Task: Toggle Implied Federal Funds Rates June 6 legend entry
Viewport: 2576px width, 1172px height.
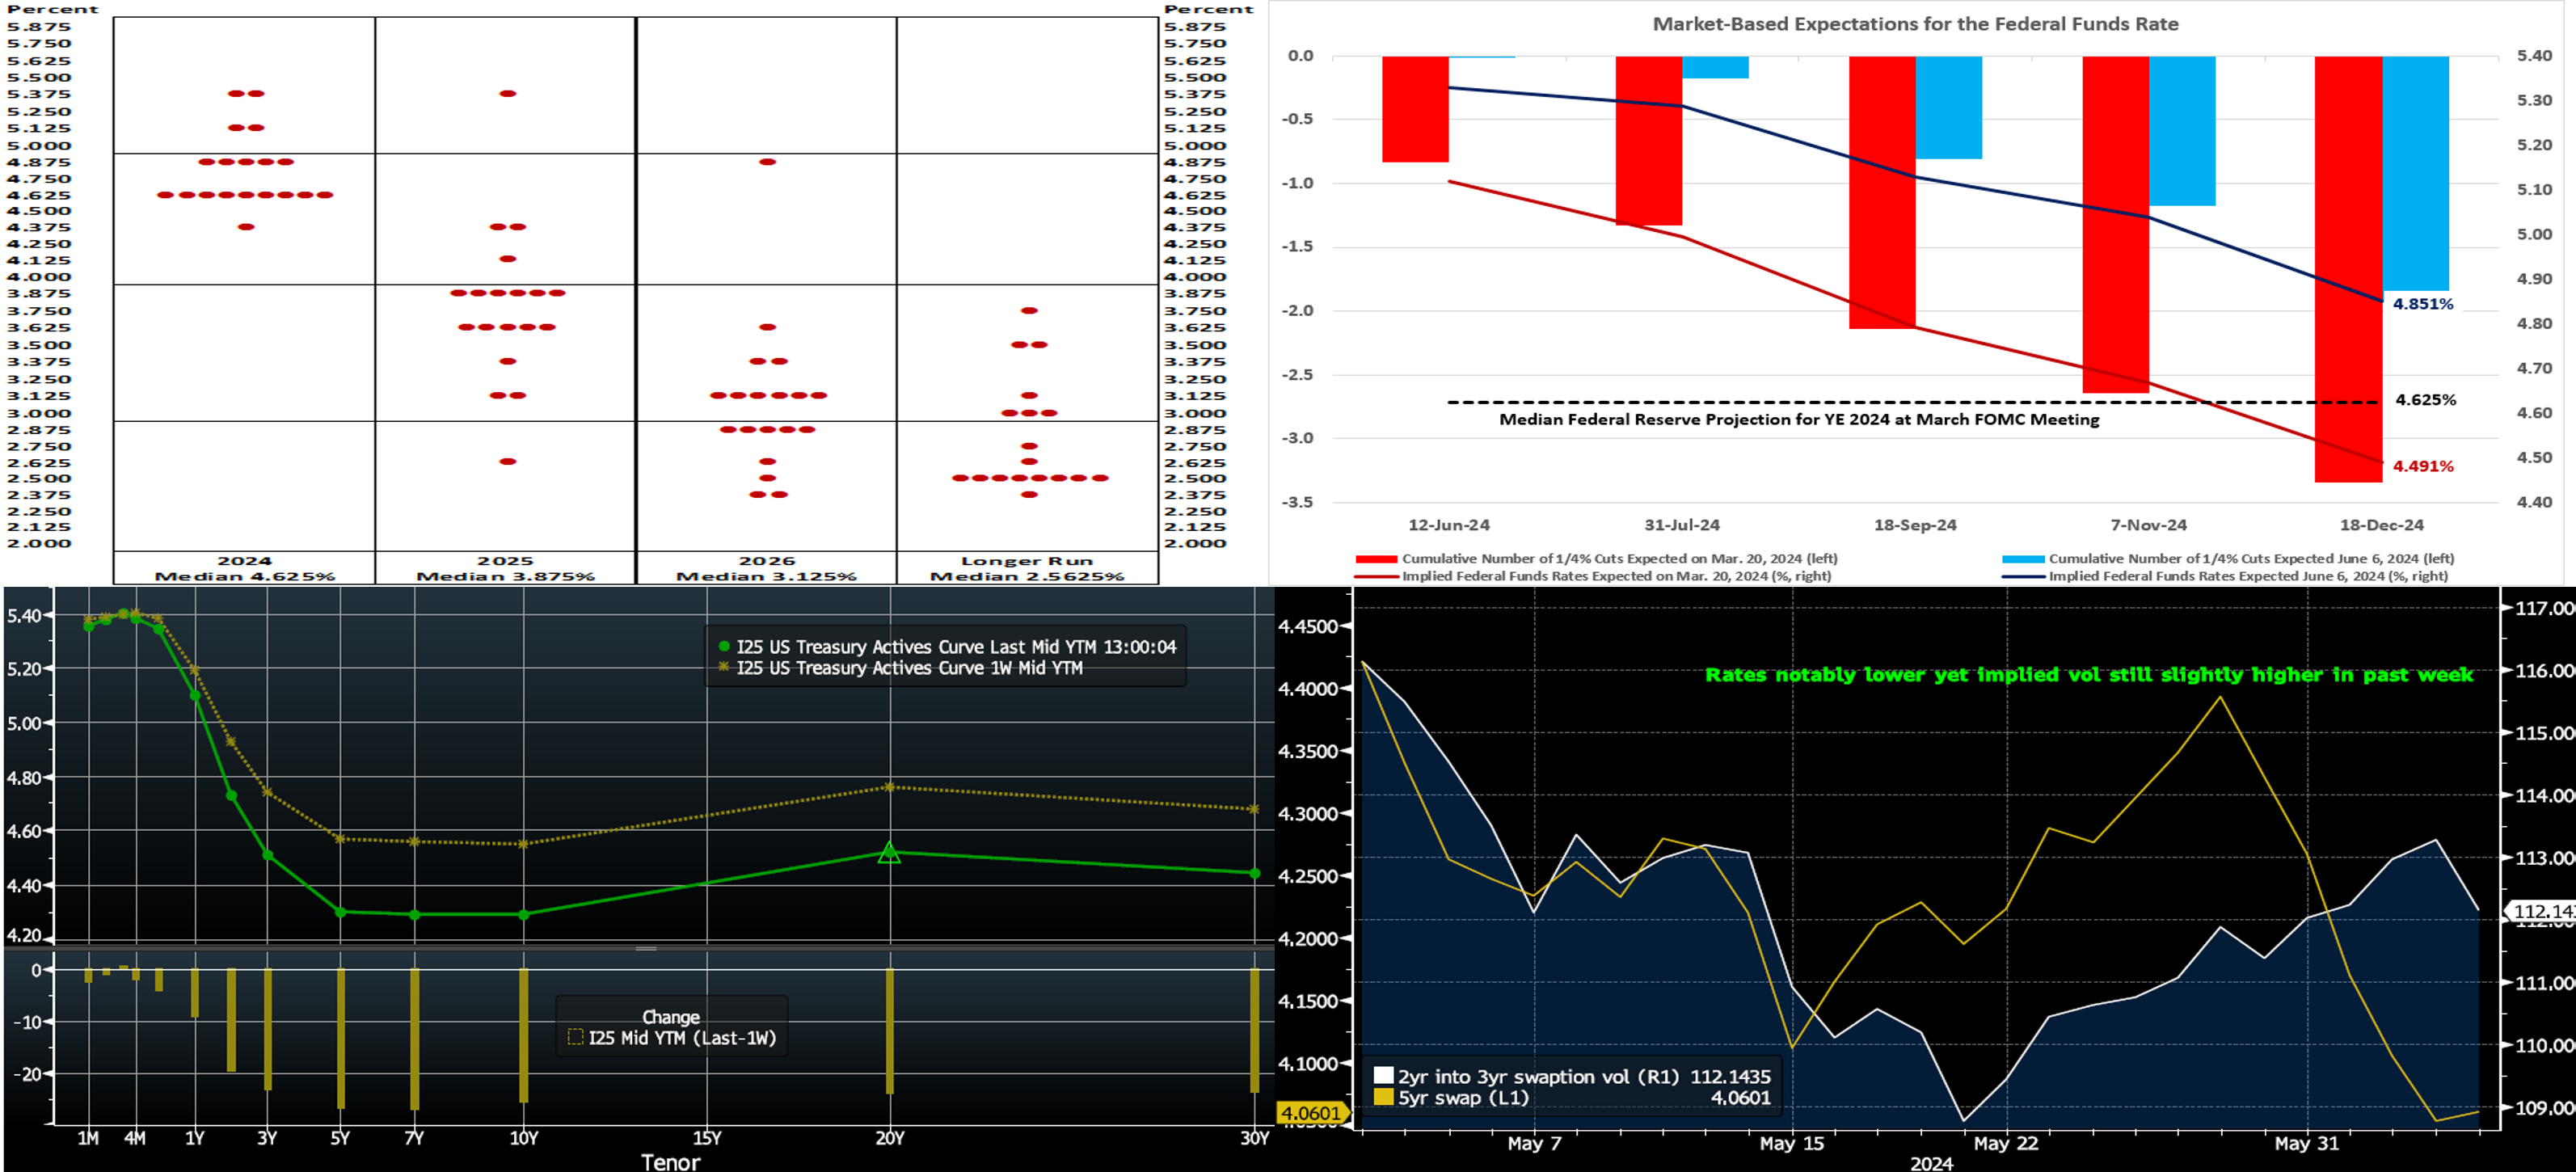Action: pos(2247,576)
